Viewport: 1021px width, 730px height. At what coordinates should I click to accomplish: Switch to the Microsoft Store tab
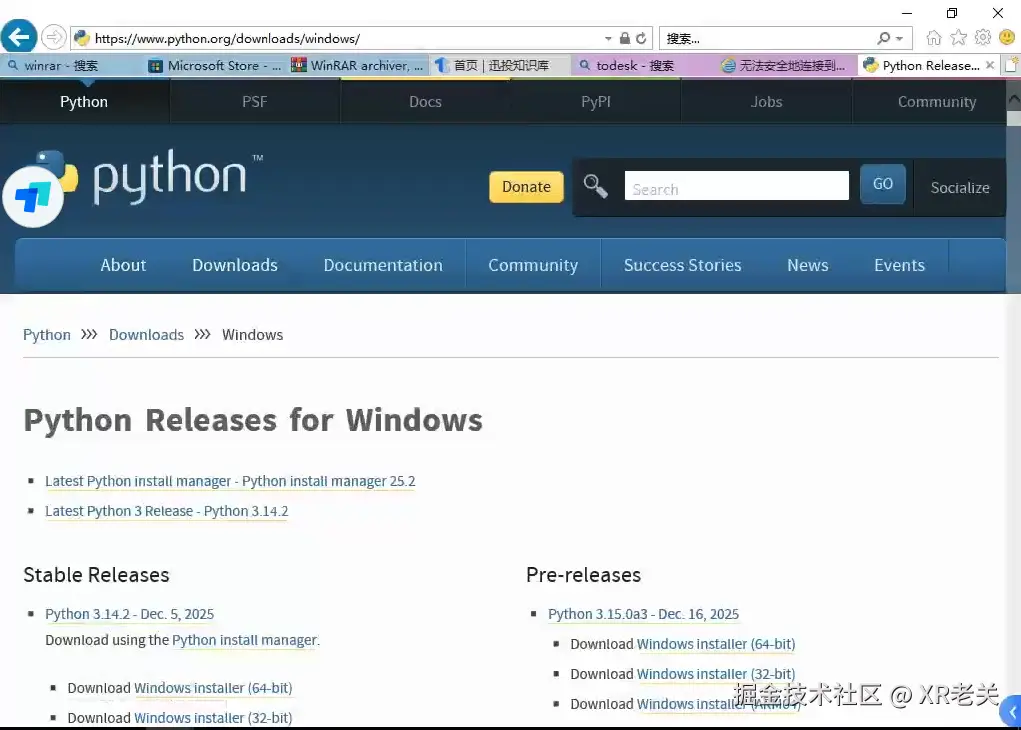click(x=215, y=65)
